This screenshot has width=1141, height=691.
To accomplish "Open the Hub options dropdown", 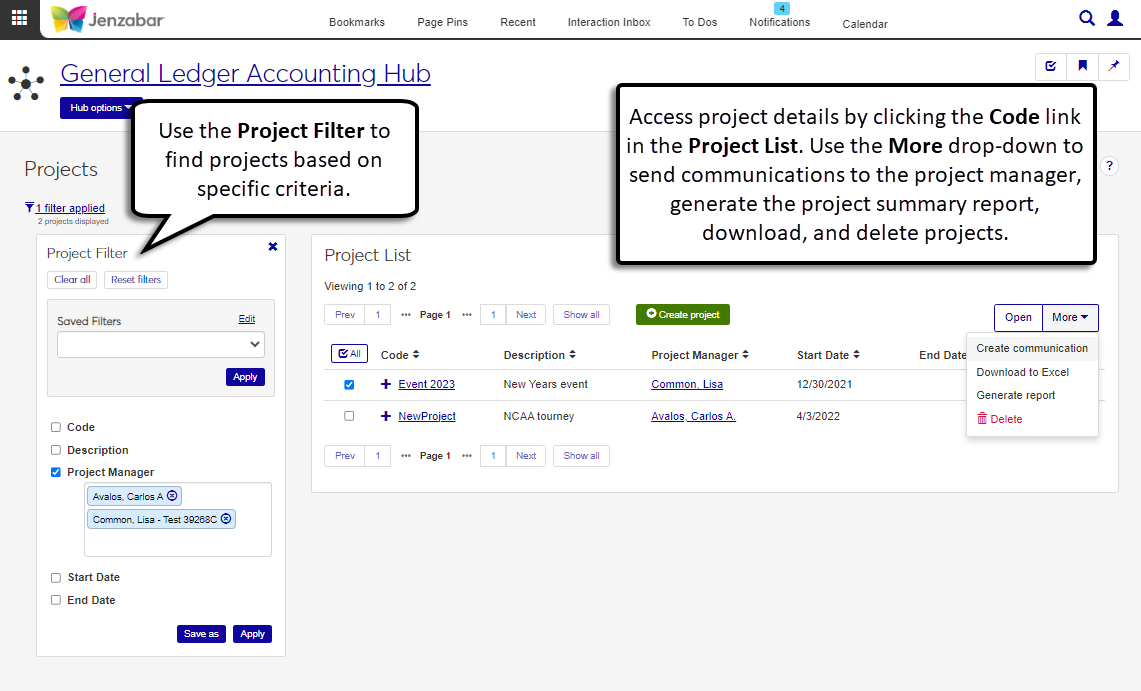I will [100, 108].
